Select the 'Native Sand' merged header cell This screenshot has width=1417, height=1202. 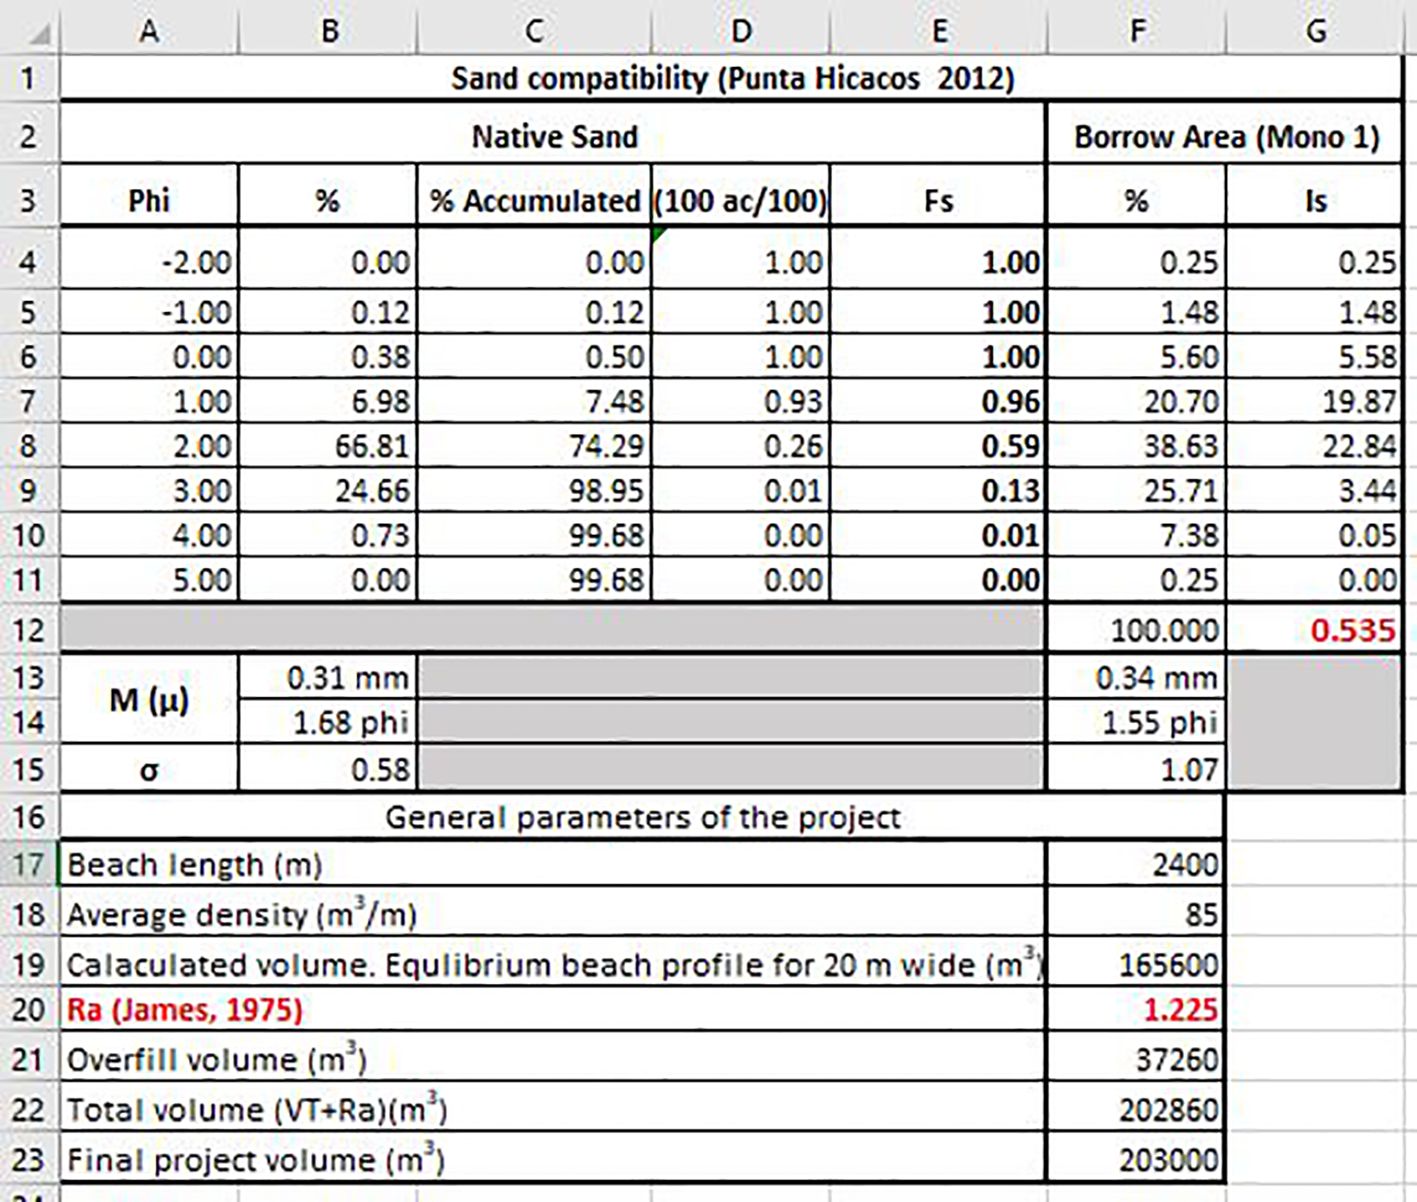coord(553,136)
